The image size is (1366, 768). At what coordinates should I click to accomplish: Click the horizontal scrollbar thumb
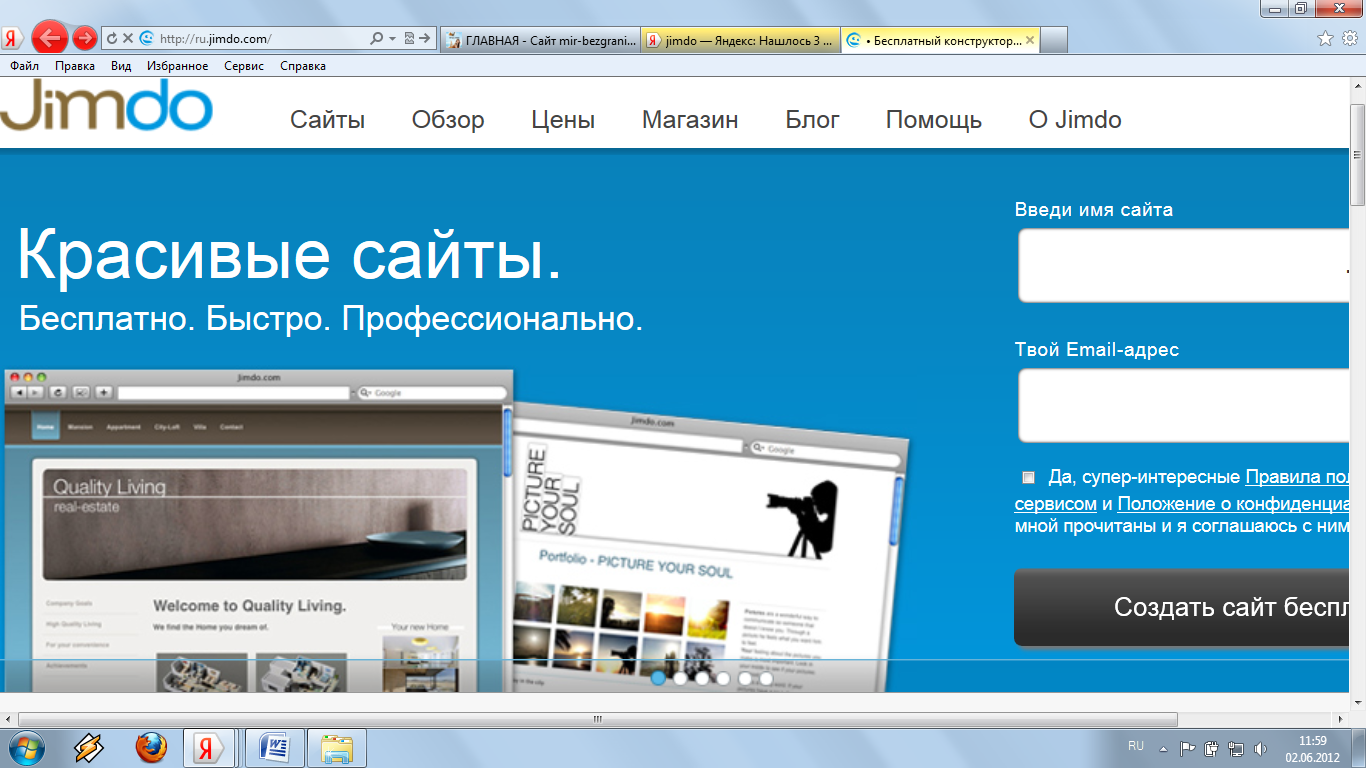(597, 718)
